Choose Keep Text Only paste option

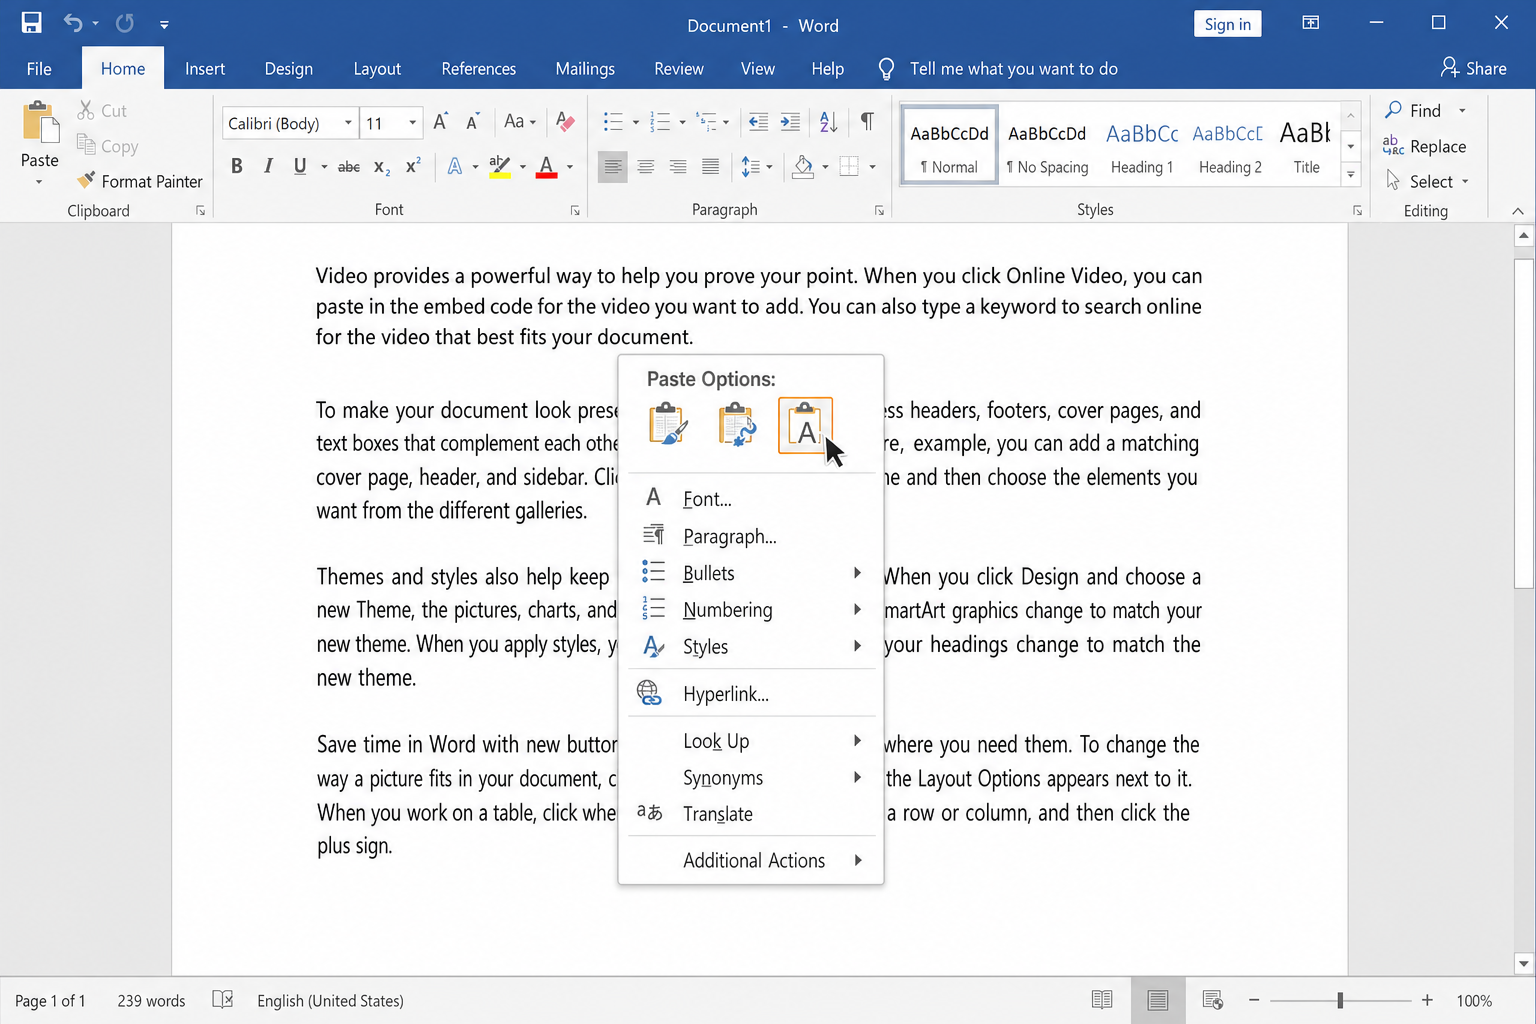point(805,425)
